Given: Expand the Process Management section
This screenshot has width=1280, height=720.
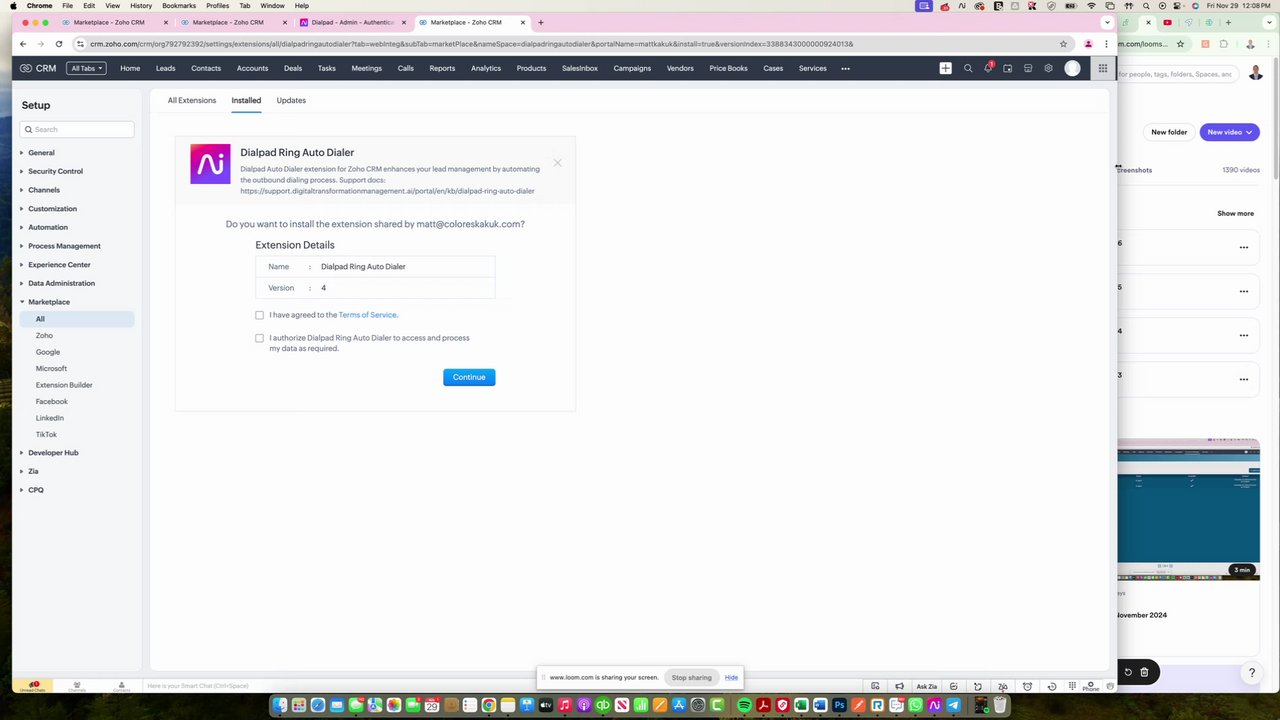Looking at the screenshot, I should [64, 246].
